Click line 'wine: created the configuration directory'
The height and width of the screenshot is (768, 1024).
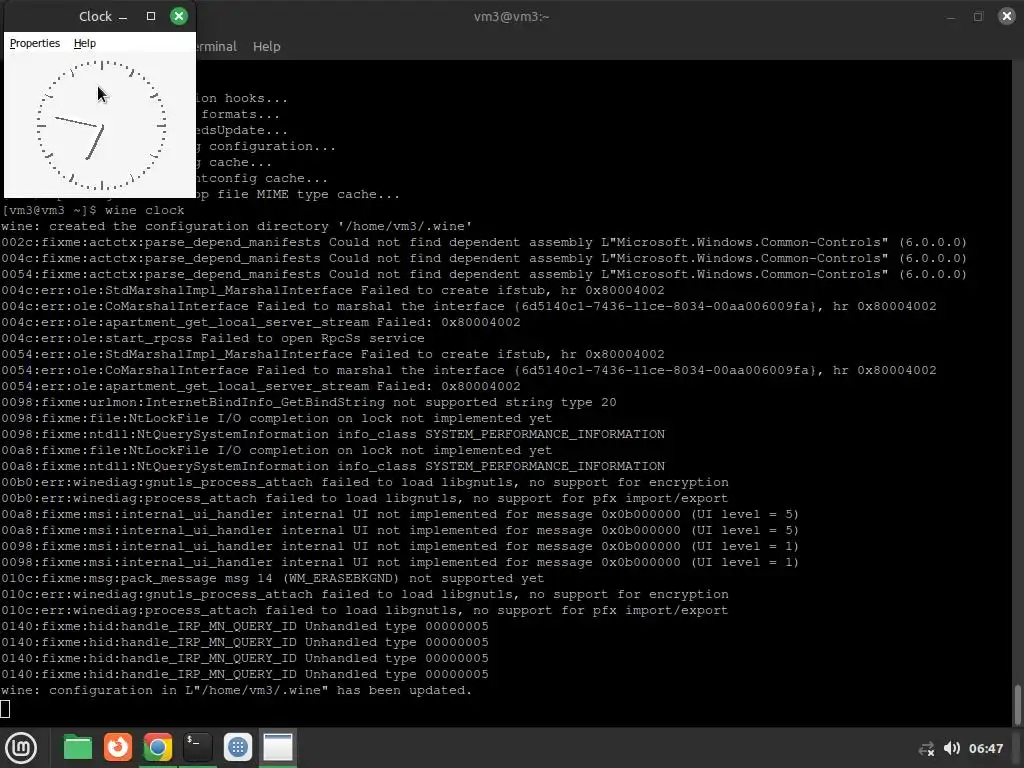pos(236,227)
